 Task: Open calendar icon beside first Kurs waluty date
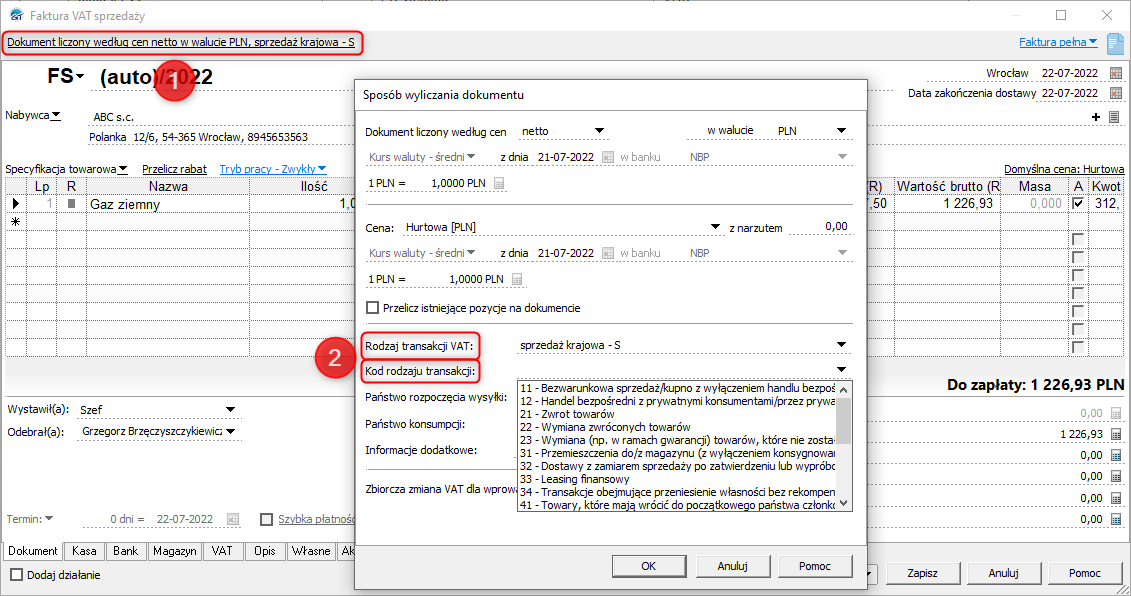point(607,157)
